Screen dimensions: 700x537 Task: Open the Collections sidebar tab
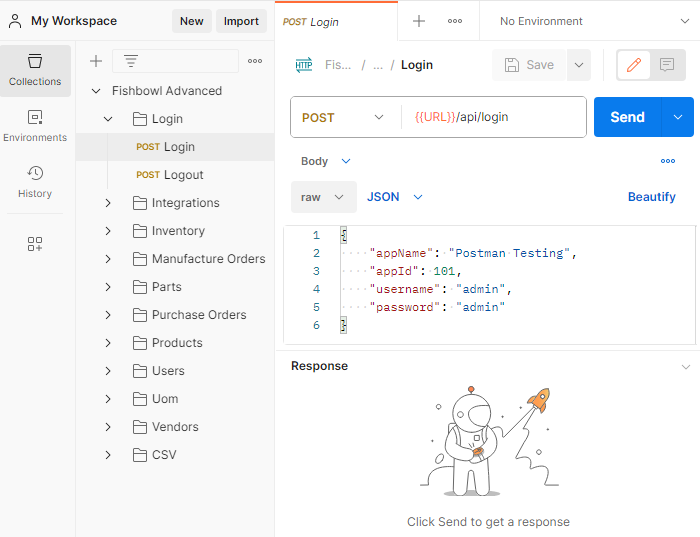[35, 71]
